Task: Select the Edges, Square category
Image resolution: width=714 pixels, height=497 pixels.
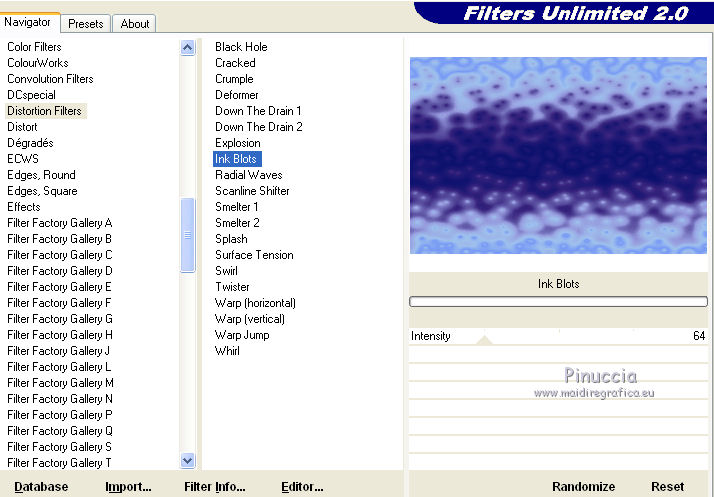Action: tap(42, 191)
